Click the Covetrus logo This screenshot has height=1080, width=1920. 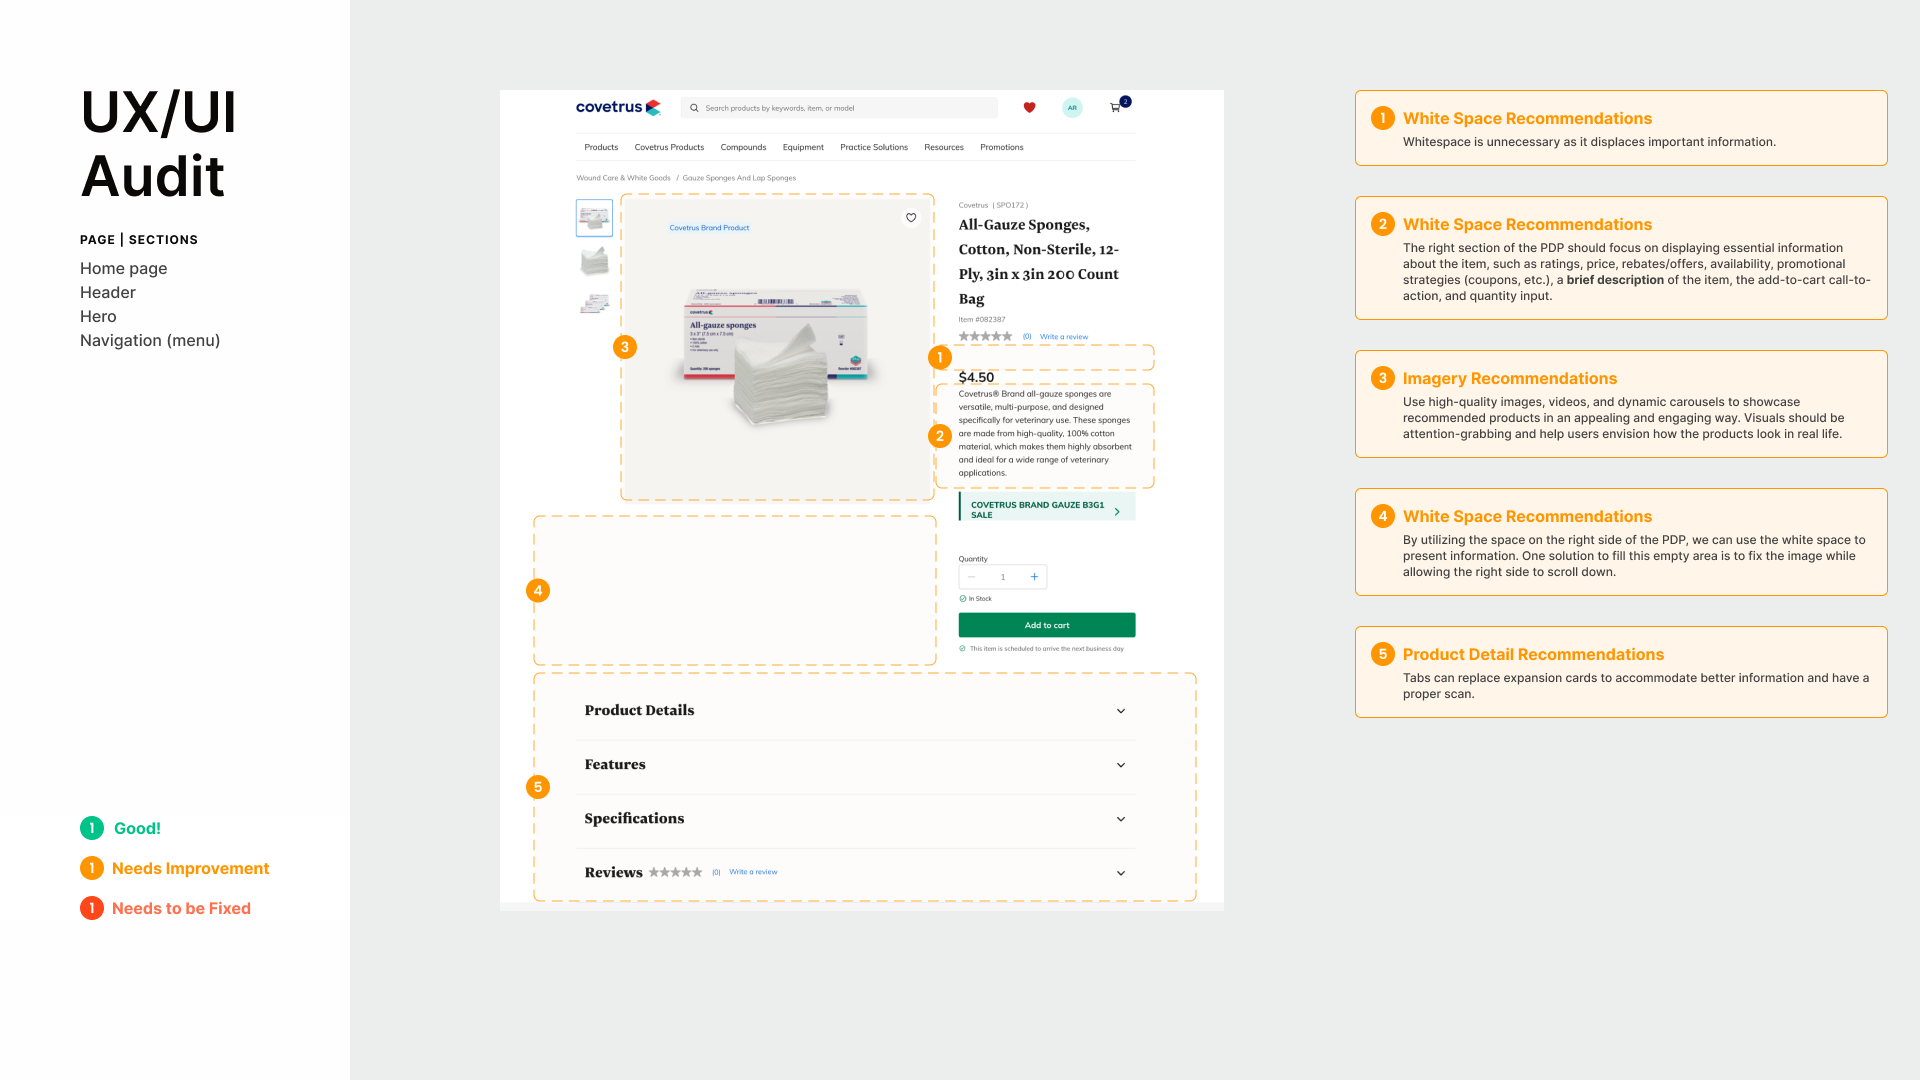coord(618,107)
